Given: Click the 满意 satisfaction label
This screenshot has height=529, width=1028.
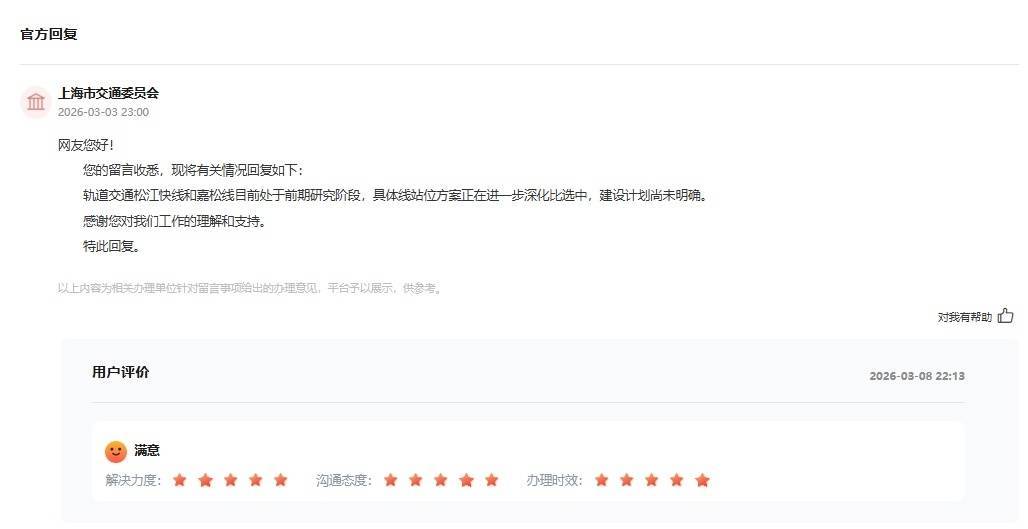Looking at the screenshot, I should click(x=147, y=450).
